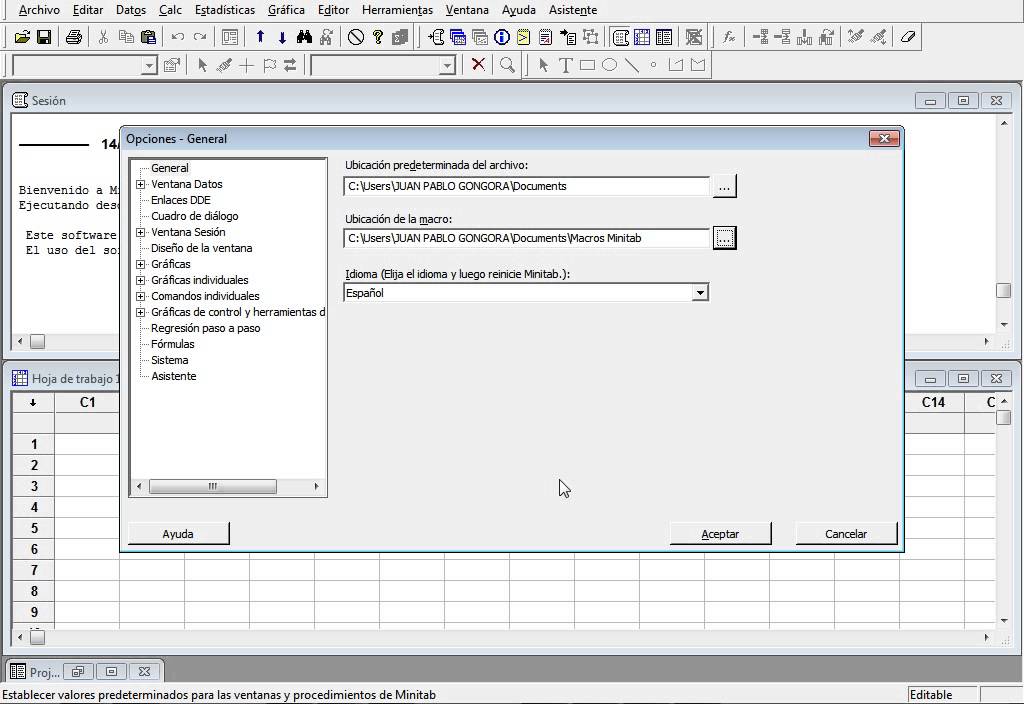Image resolution: width=1024 pixels, height=704 pixels.
Task: Select the ellipse drawing tool
Action: (609, 65)
